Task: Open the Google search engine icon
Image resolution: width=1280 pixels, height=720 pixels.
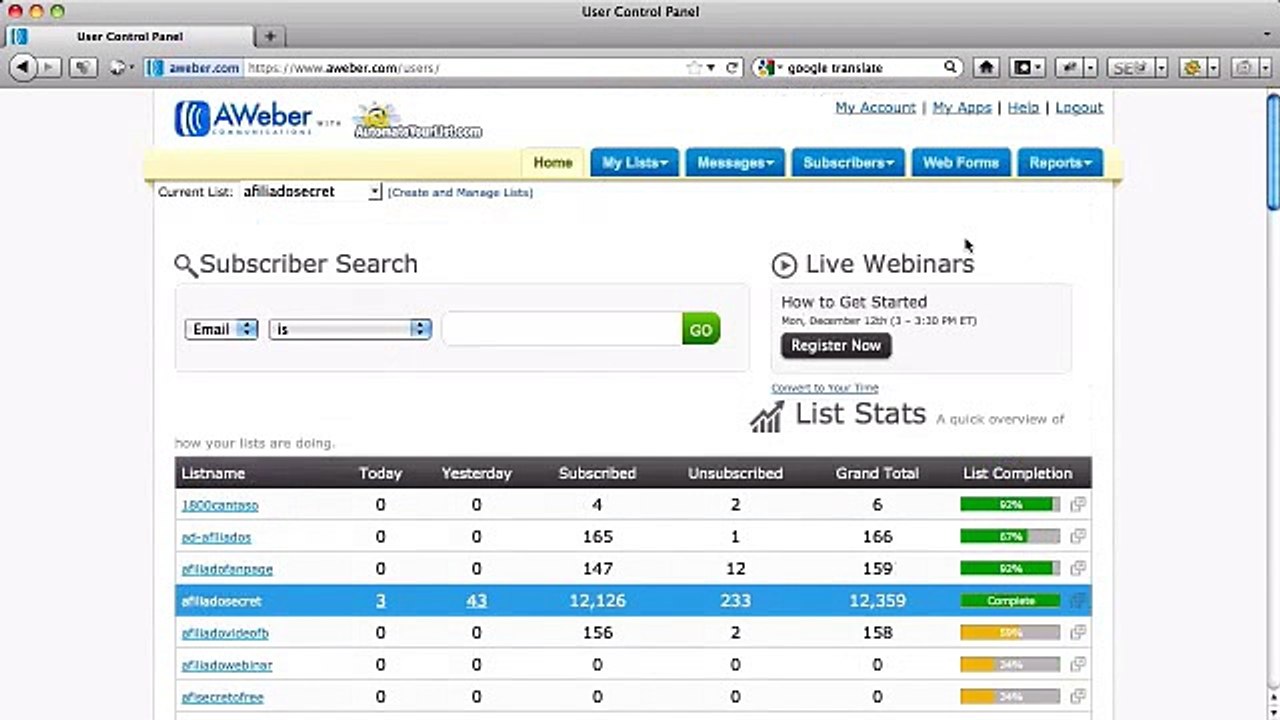Action: click(x=765, y=68)
